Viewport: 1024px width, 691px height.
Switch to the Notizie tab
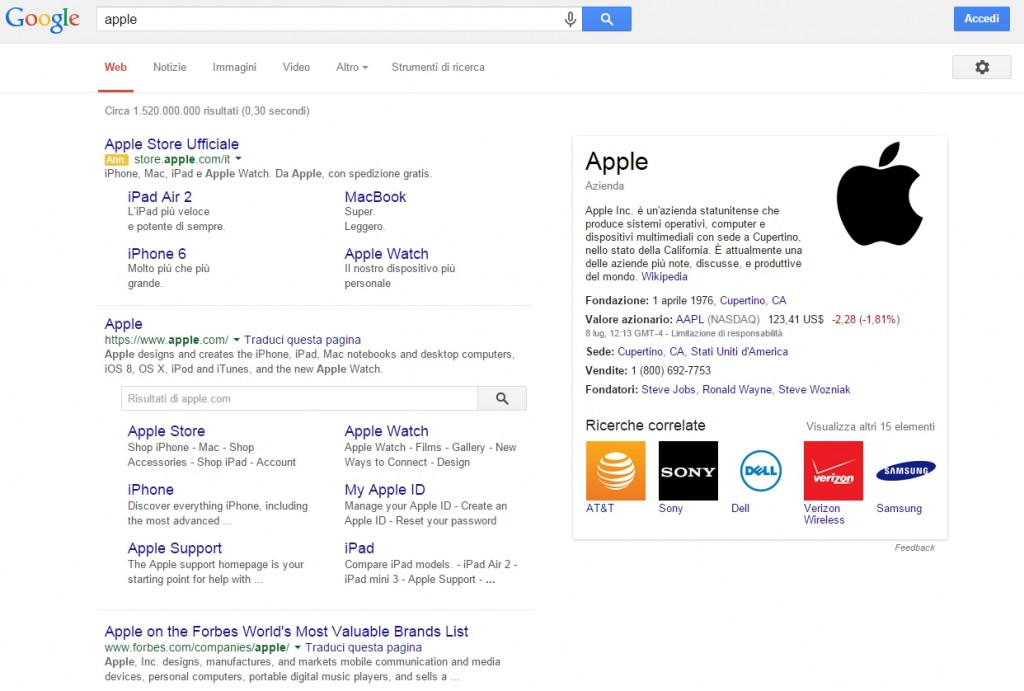(x=170, y=67)
